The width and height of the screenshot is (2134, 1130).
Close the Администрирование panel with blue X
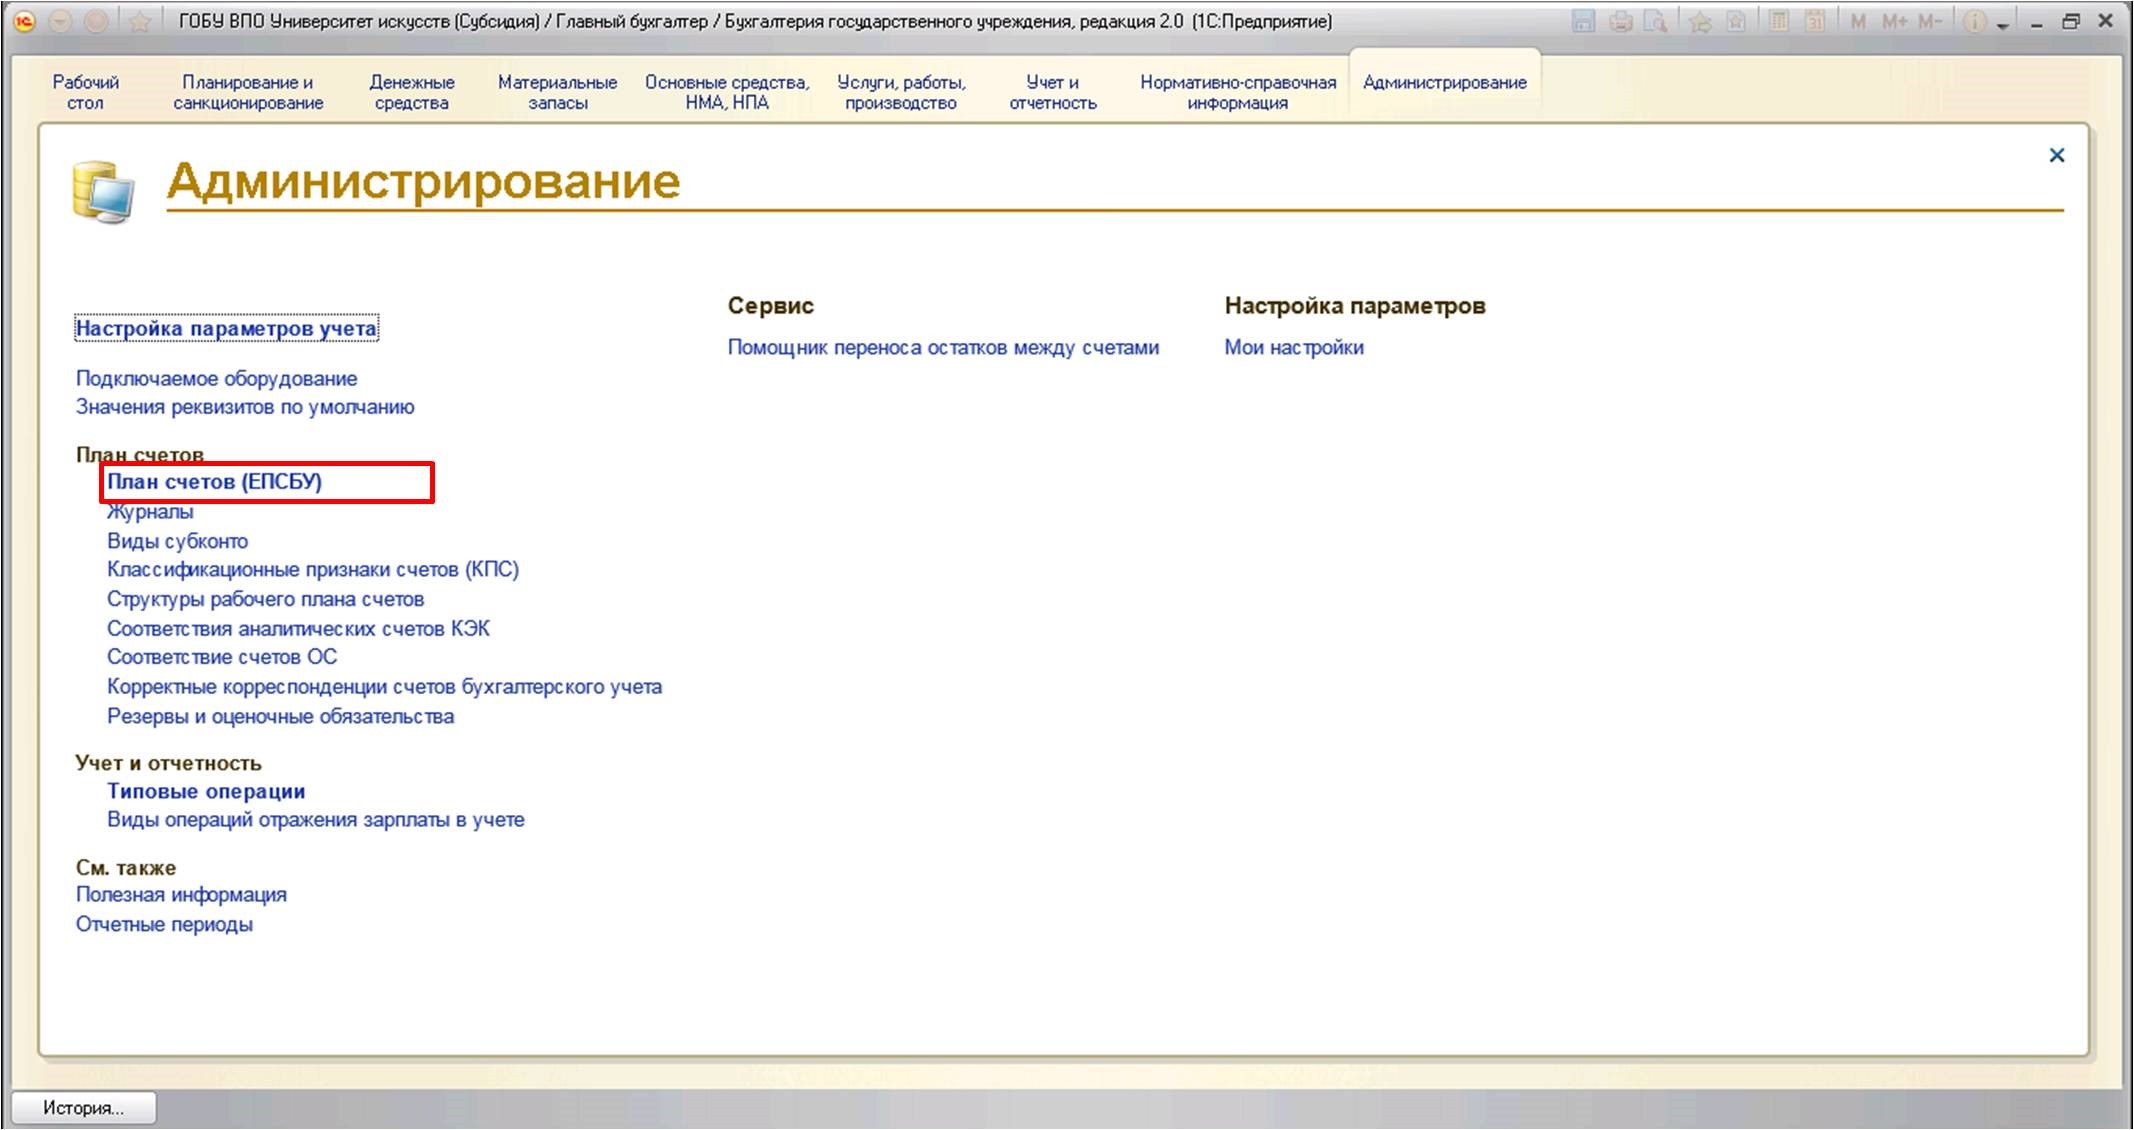tap(2056, 155)
